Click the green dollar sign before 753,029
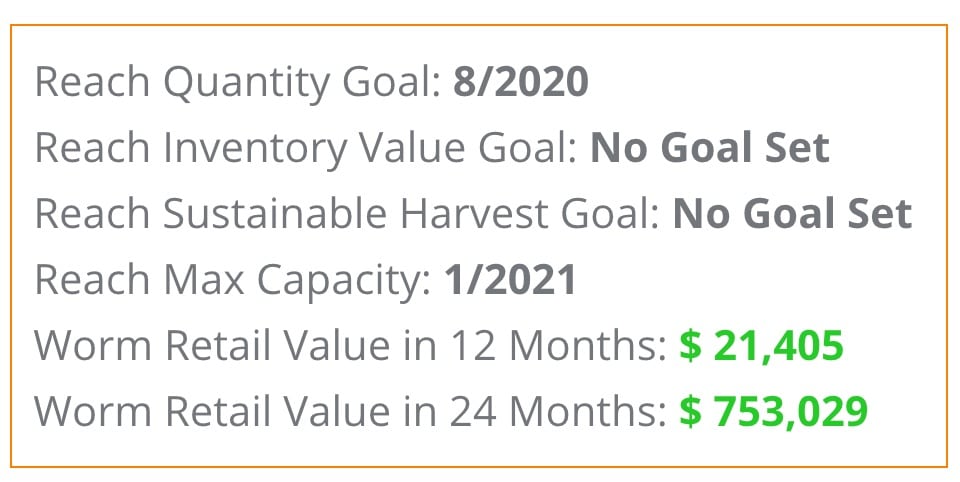The height and width of the screenshot is (482, 960). point(691,411)
